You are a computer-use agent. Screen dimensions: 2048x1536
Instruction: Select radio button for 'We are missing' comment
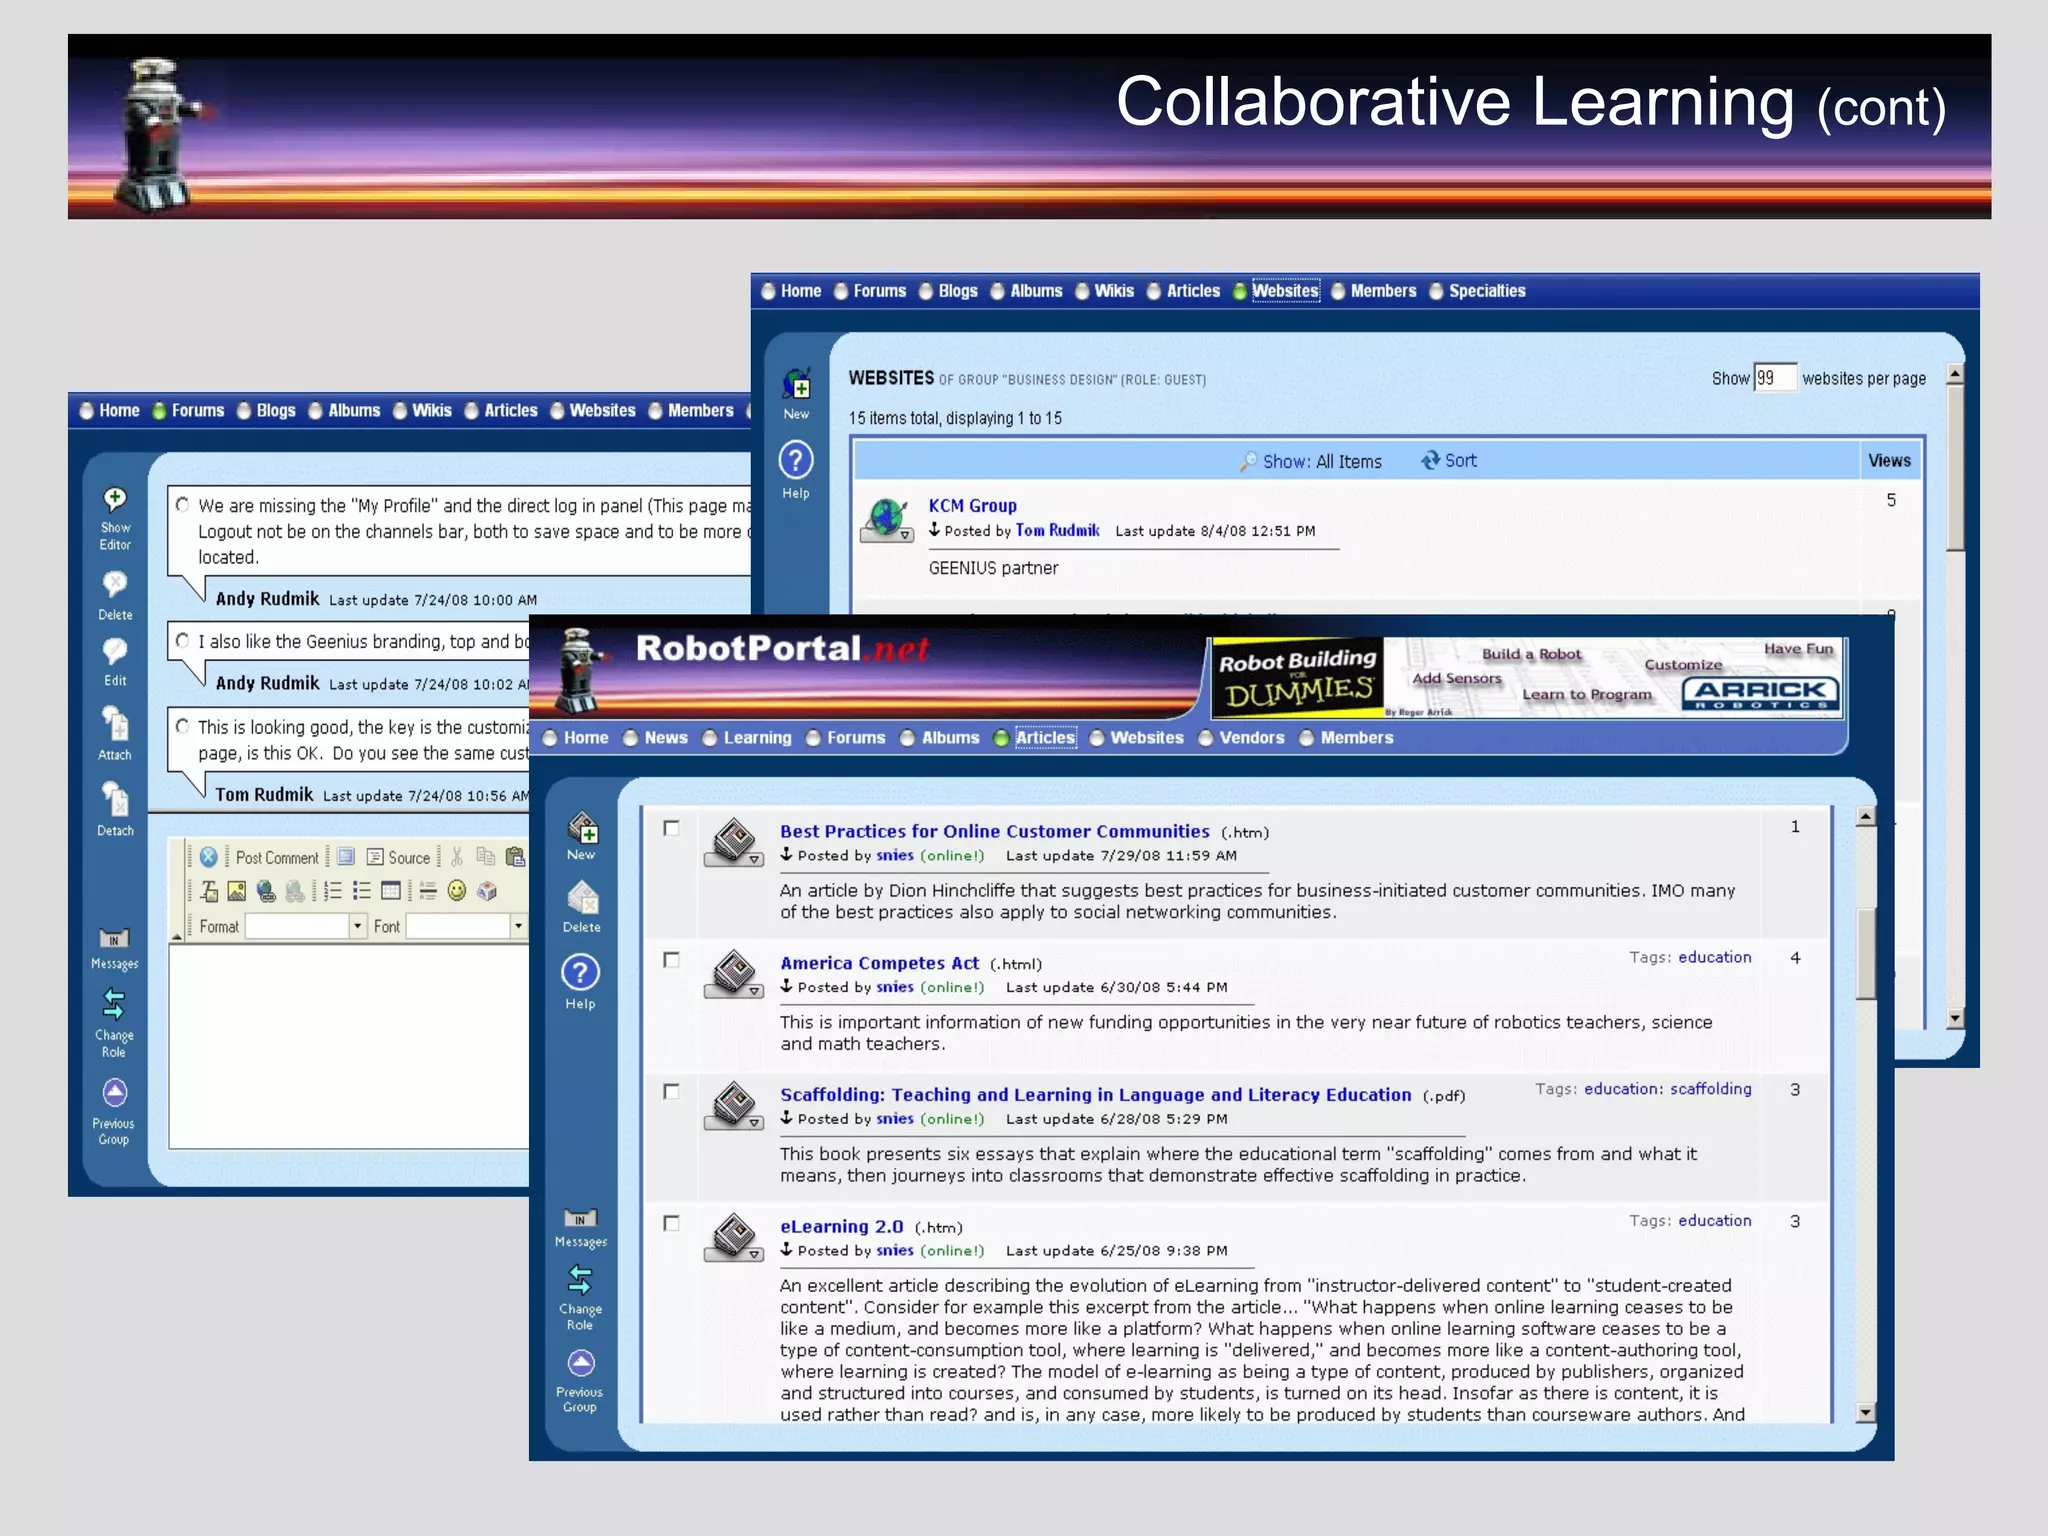coord(182,505)
